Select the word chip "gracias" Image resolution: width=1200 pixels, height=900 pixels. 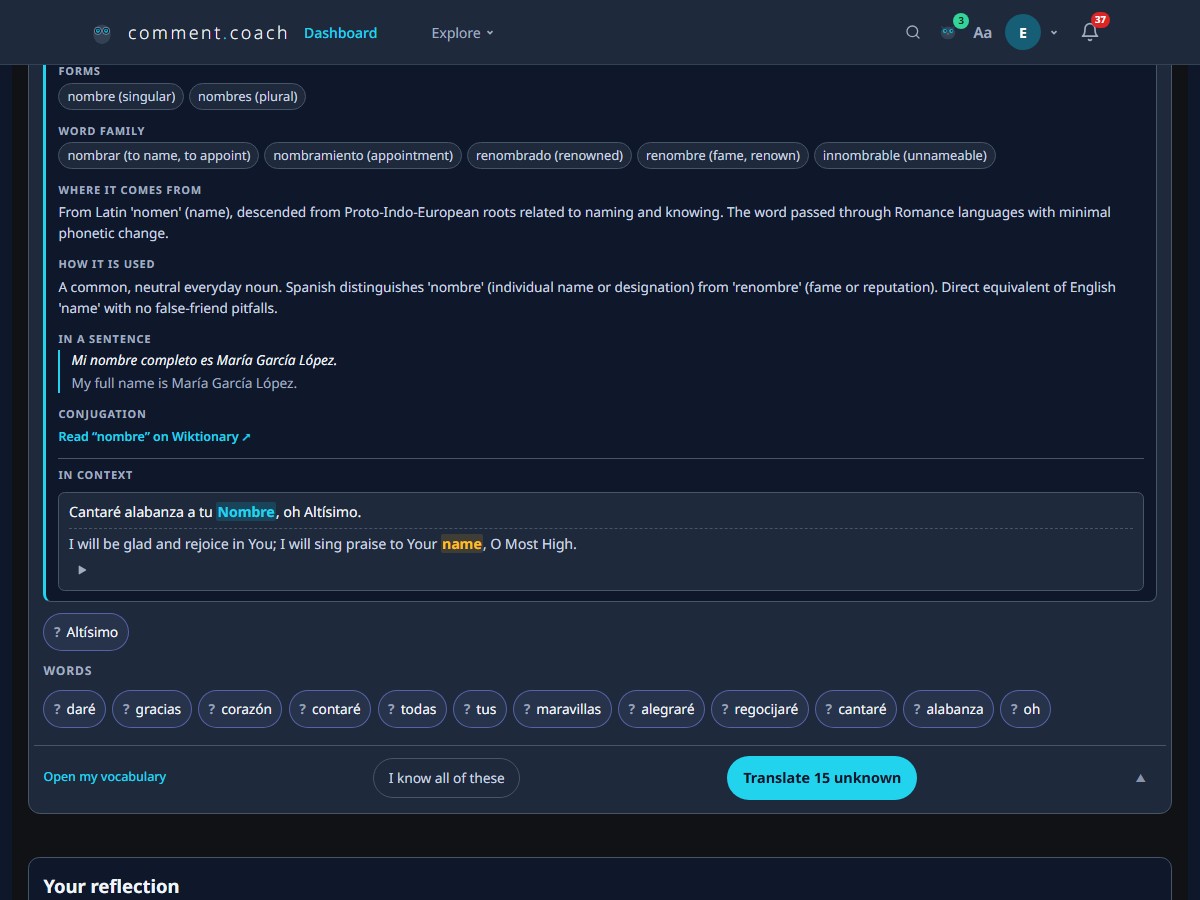[152, 709]
